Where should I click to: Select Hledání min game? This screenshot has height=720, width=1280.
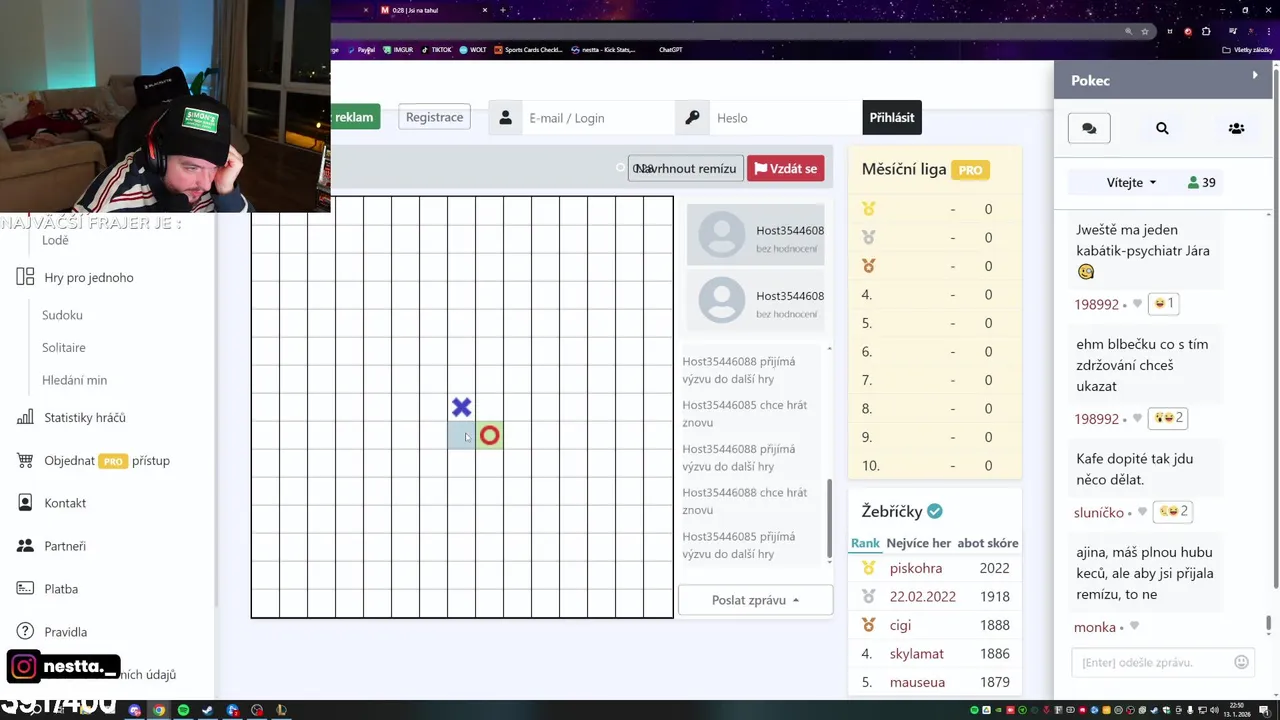(x=74, y=380)
